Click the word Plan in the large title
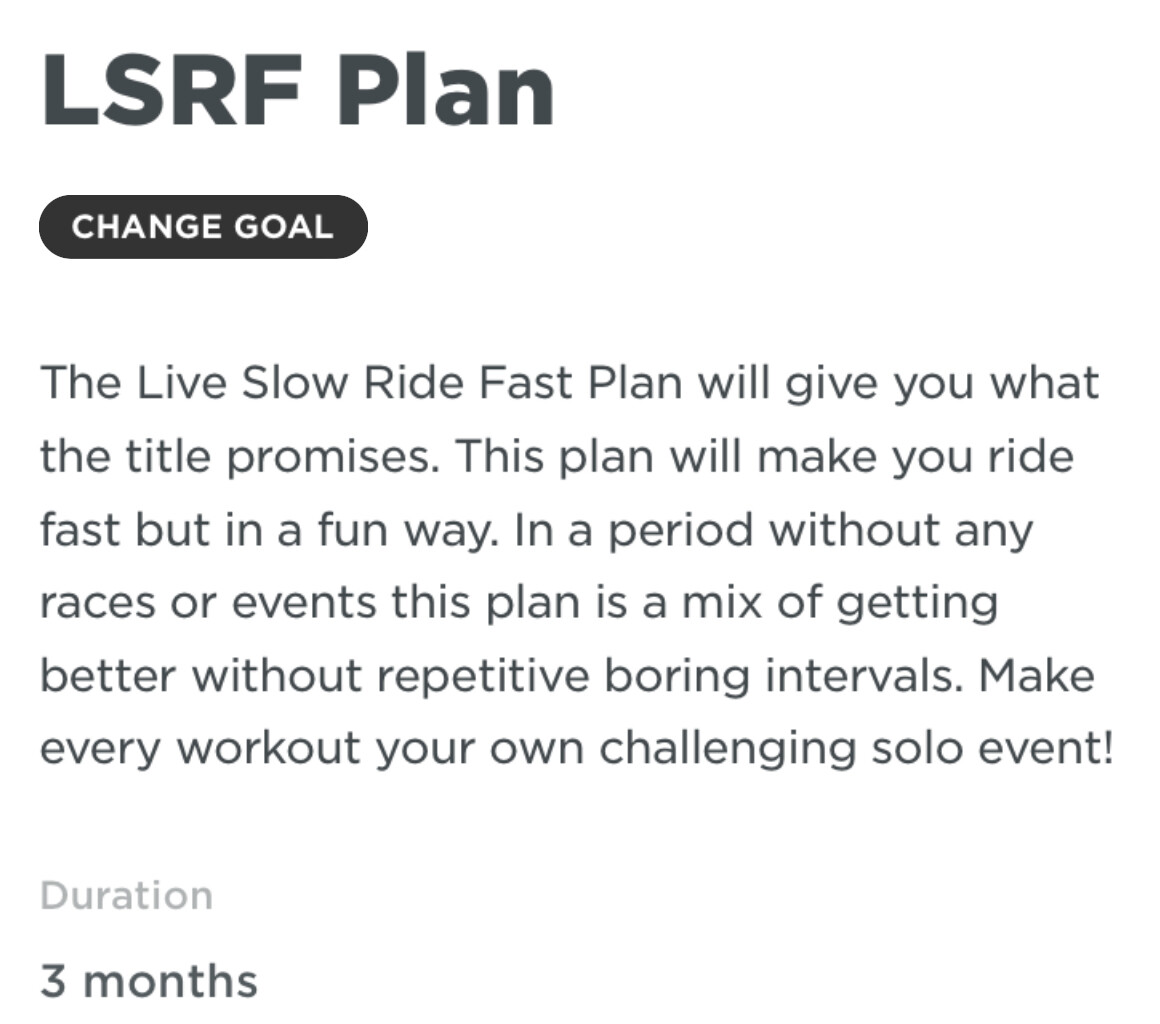 pos(445,92)
